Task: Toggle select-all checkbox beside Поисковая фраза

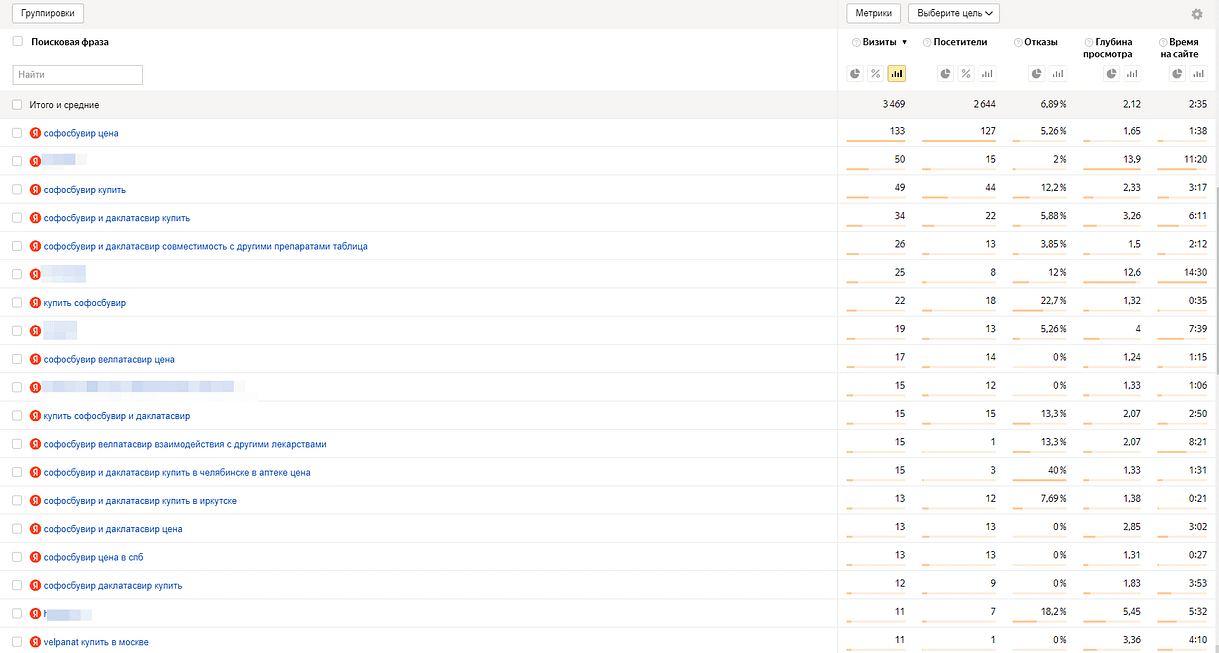Action: pos(17,41)
